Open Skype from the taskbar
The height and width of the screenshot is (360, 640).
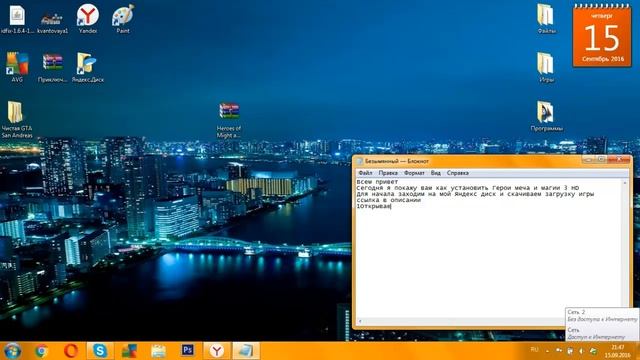pos(100,351)
